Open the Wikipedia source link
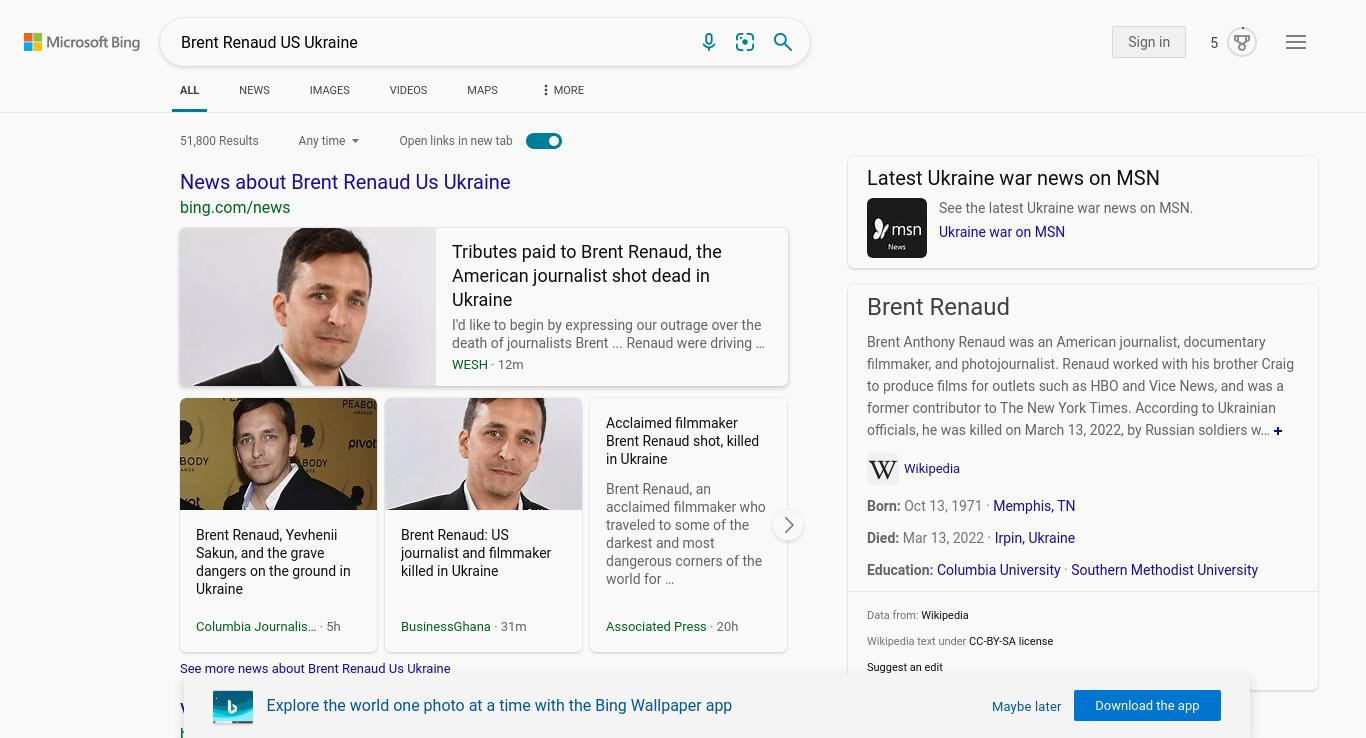 931,469
